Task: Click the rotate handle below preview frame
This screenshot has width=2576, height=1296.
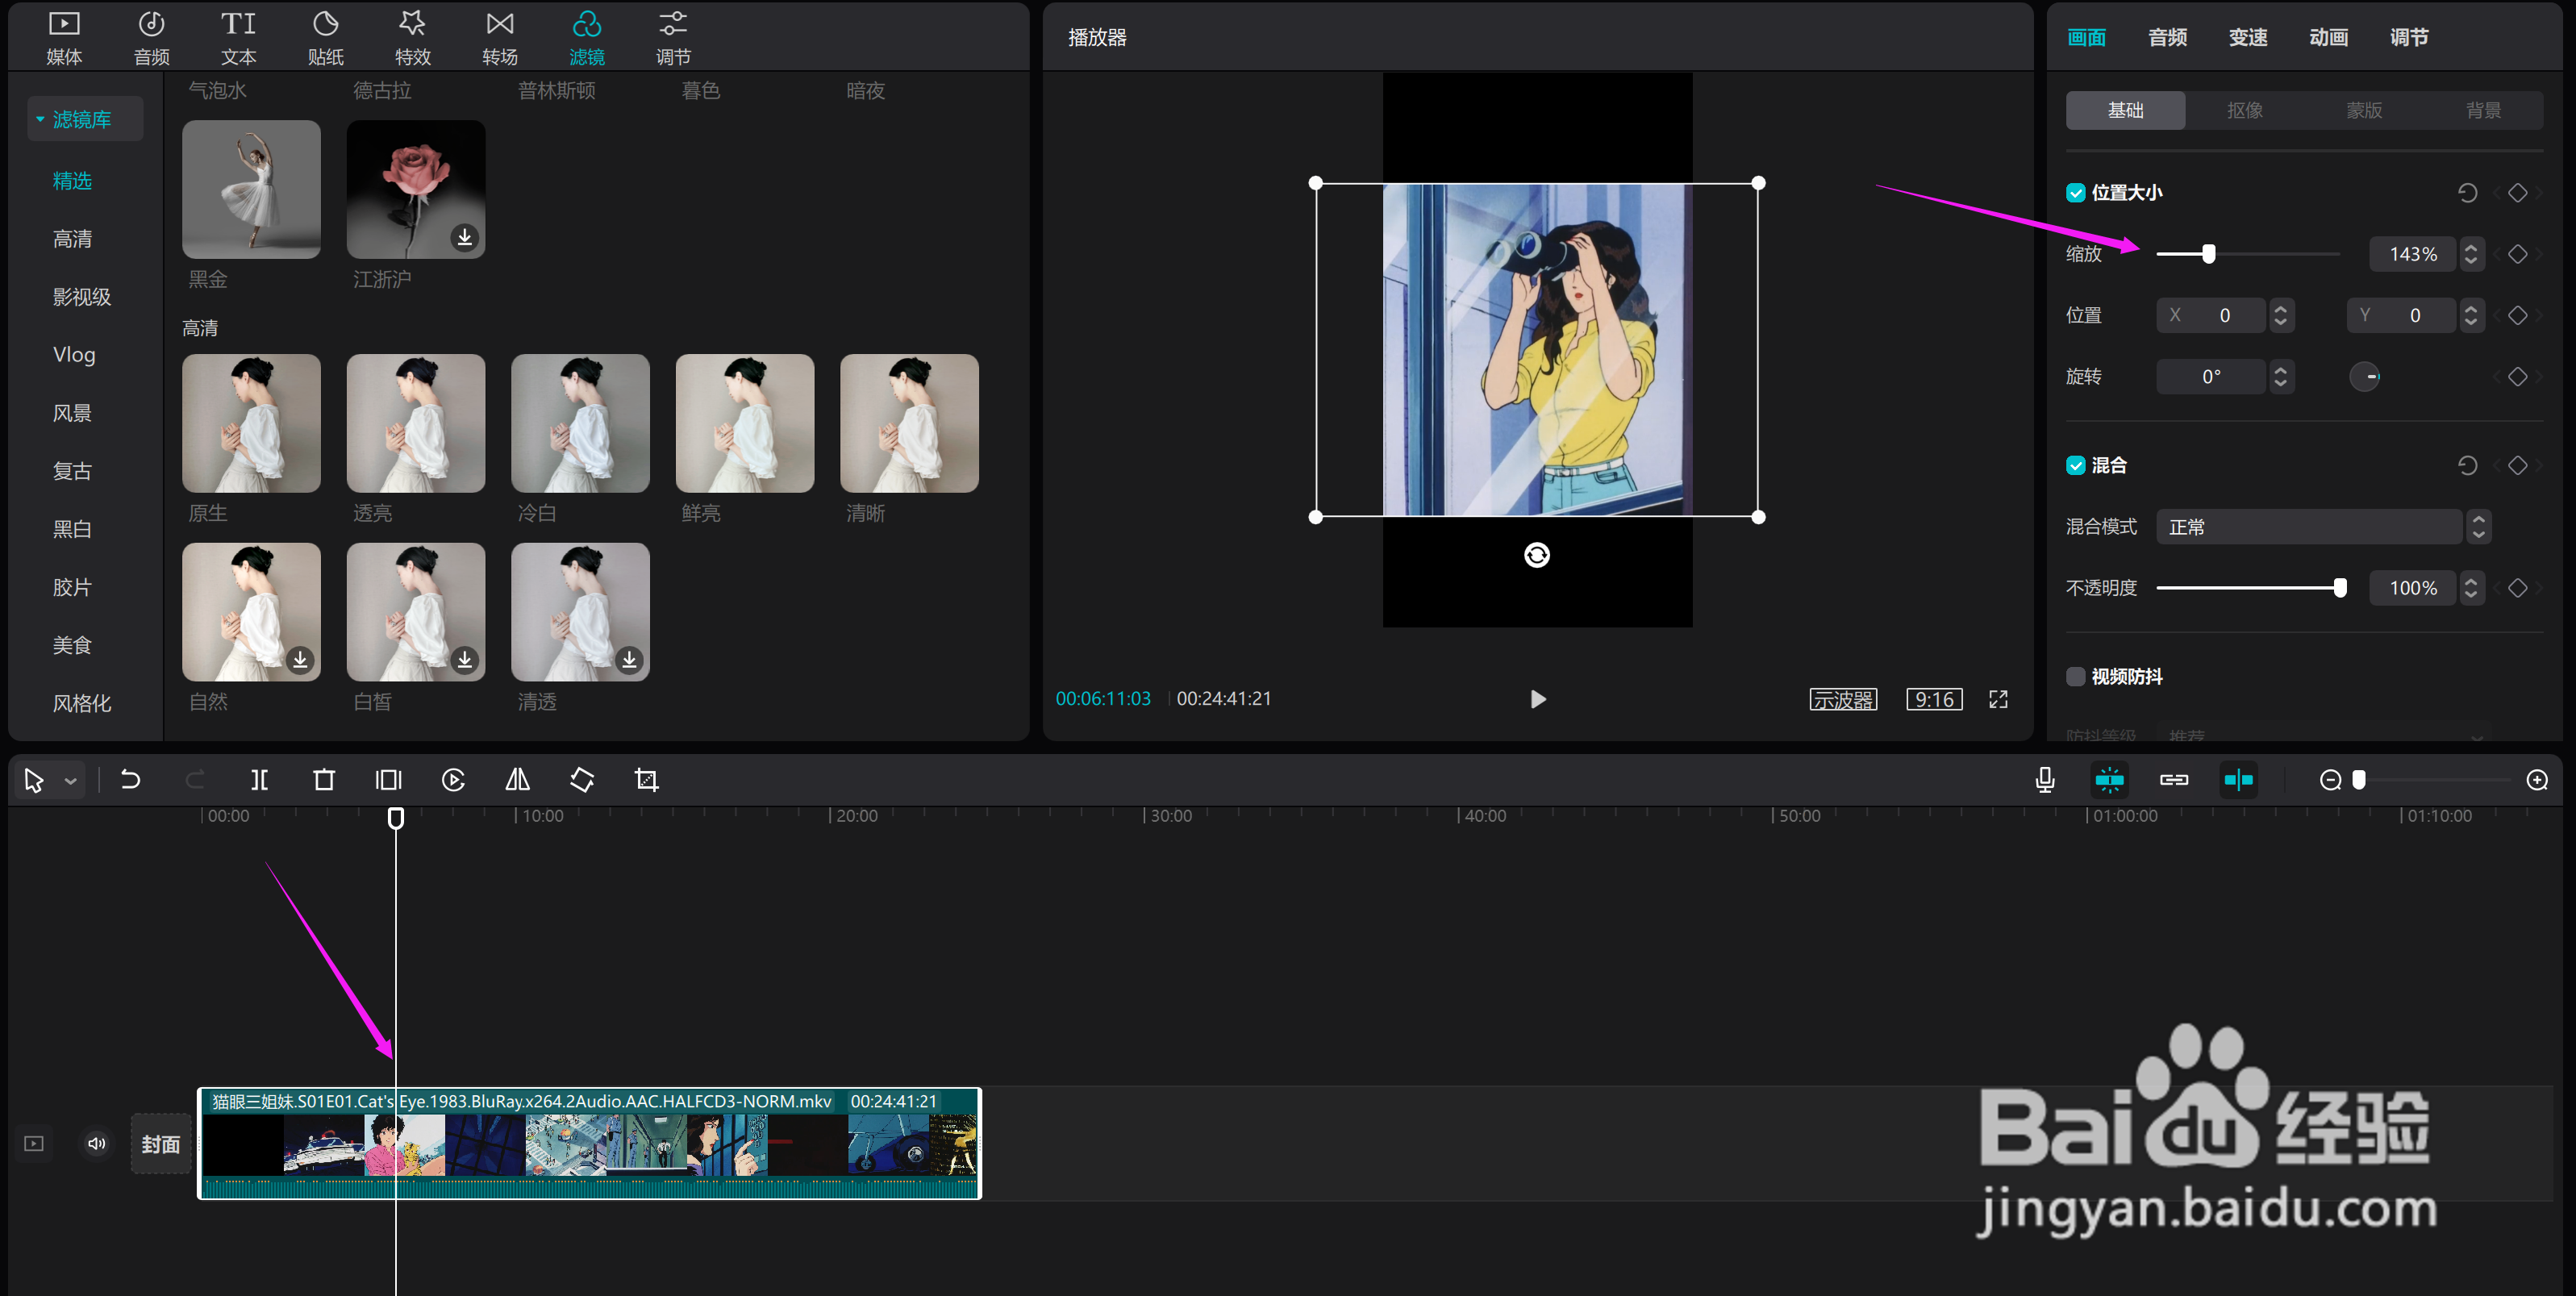Action: pyautogui.click(x=1537, y=555)
